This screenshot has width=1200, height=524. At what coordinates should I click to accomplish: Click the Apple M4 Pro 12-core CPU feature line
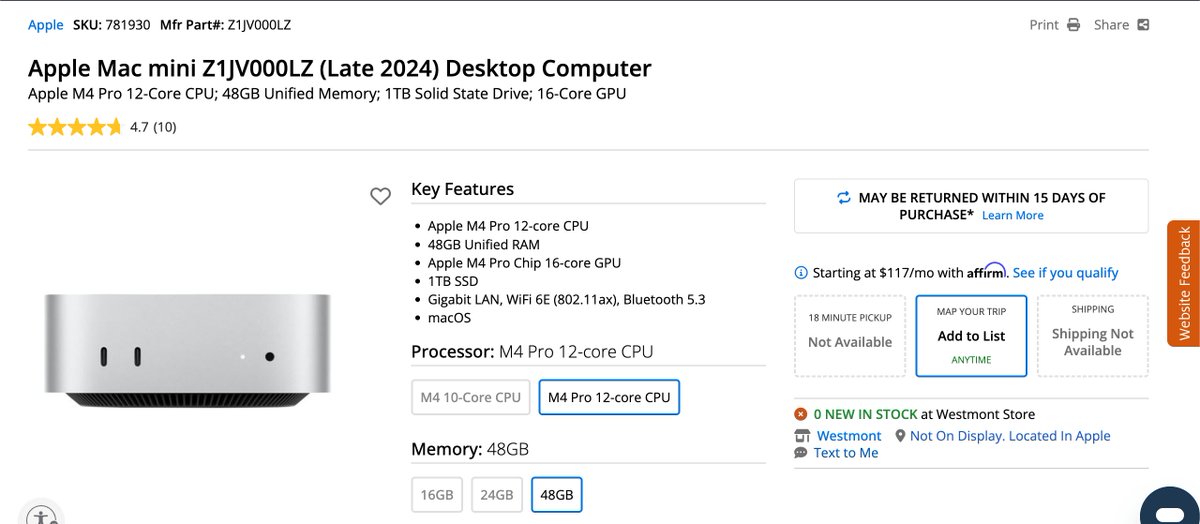coord(508,226)
